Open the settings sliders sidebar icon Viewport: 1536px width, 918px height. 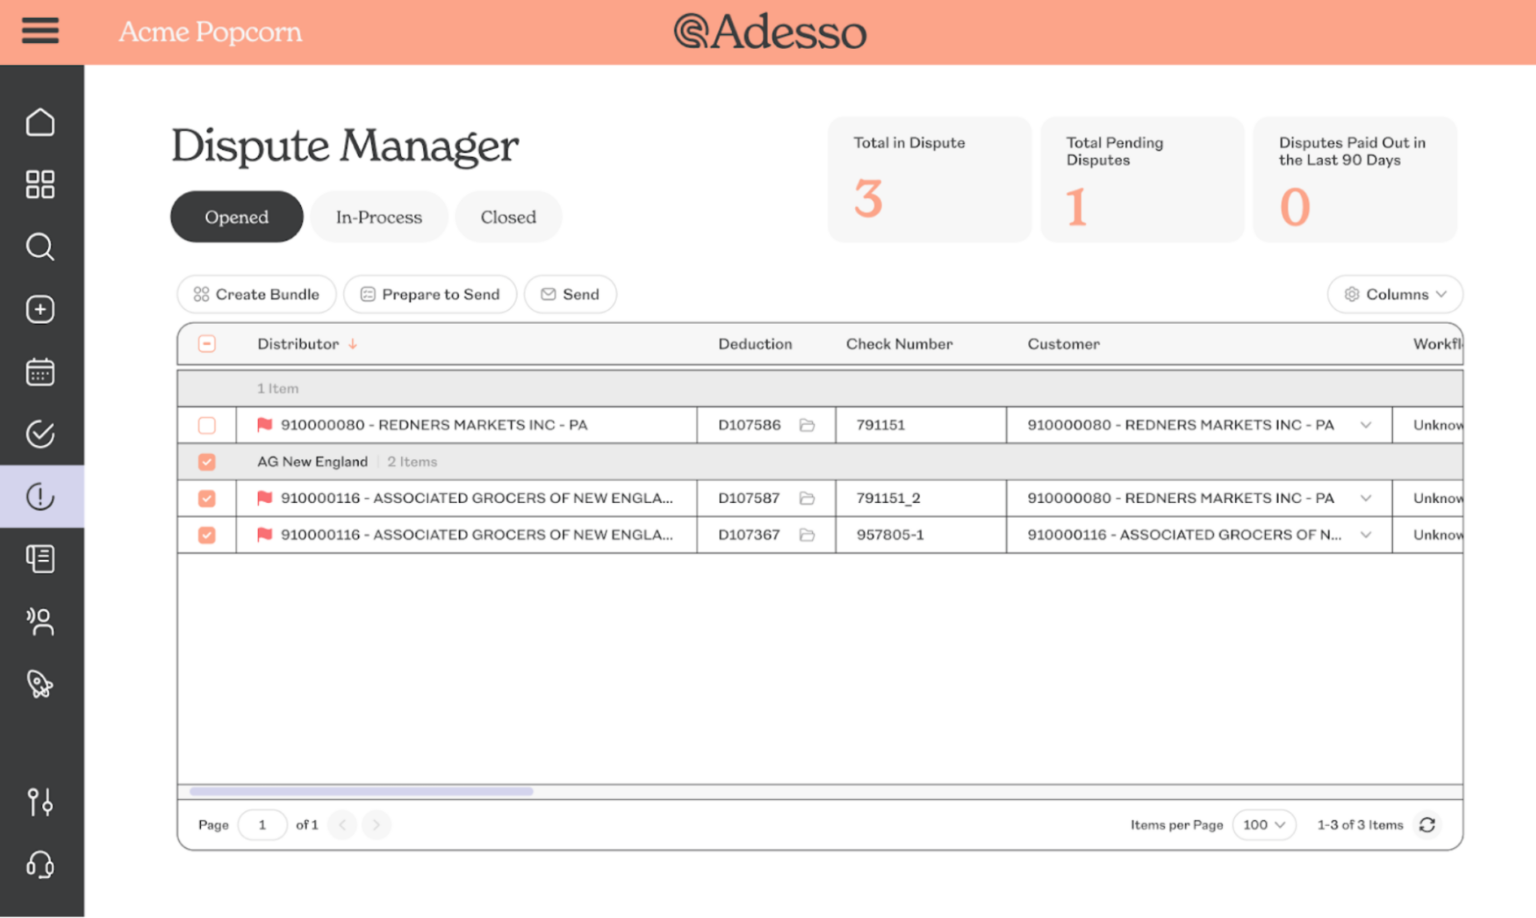[40, 802]
